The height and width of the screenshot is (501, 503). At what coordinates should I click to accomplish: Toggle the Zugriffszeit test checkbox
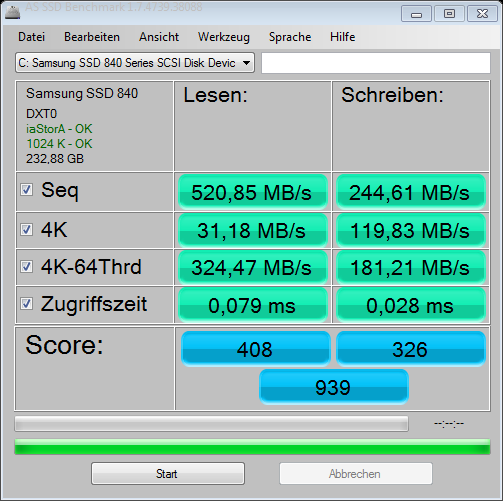tap(26, 303)
